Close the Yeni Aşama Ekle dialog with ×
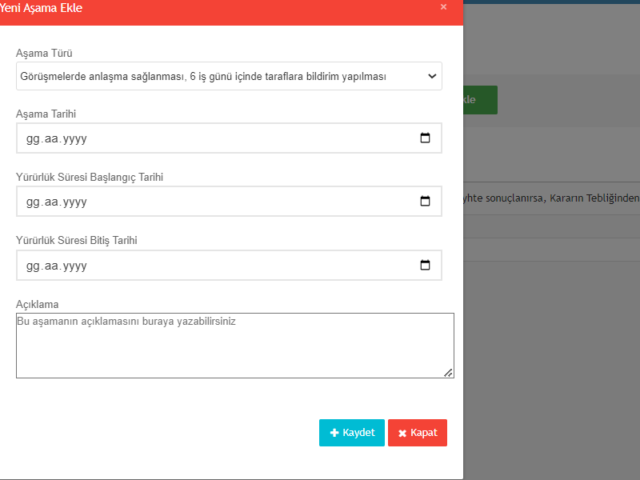The height and width of the screenshot is (480, 640). pyautogui.click(x=443, y=8)
